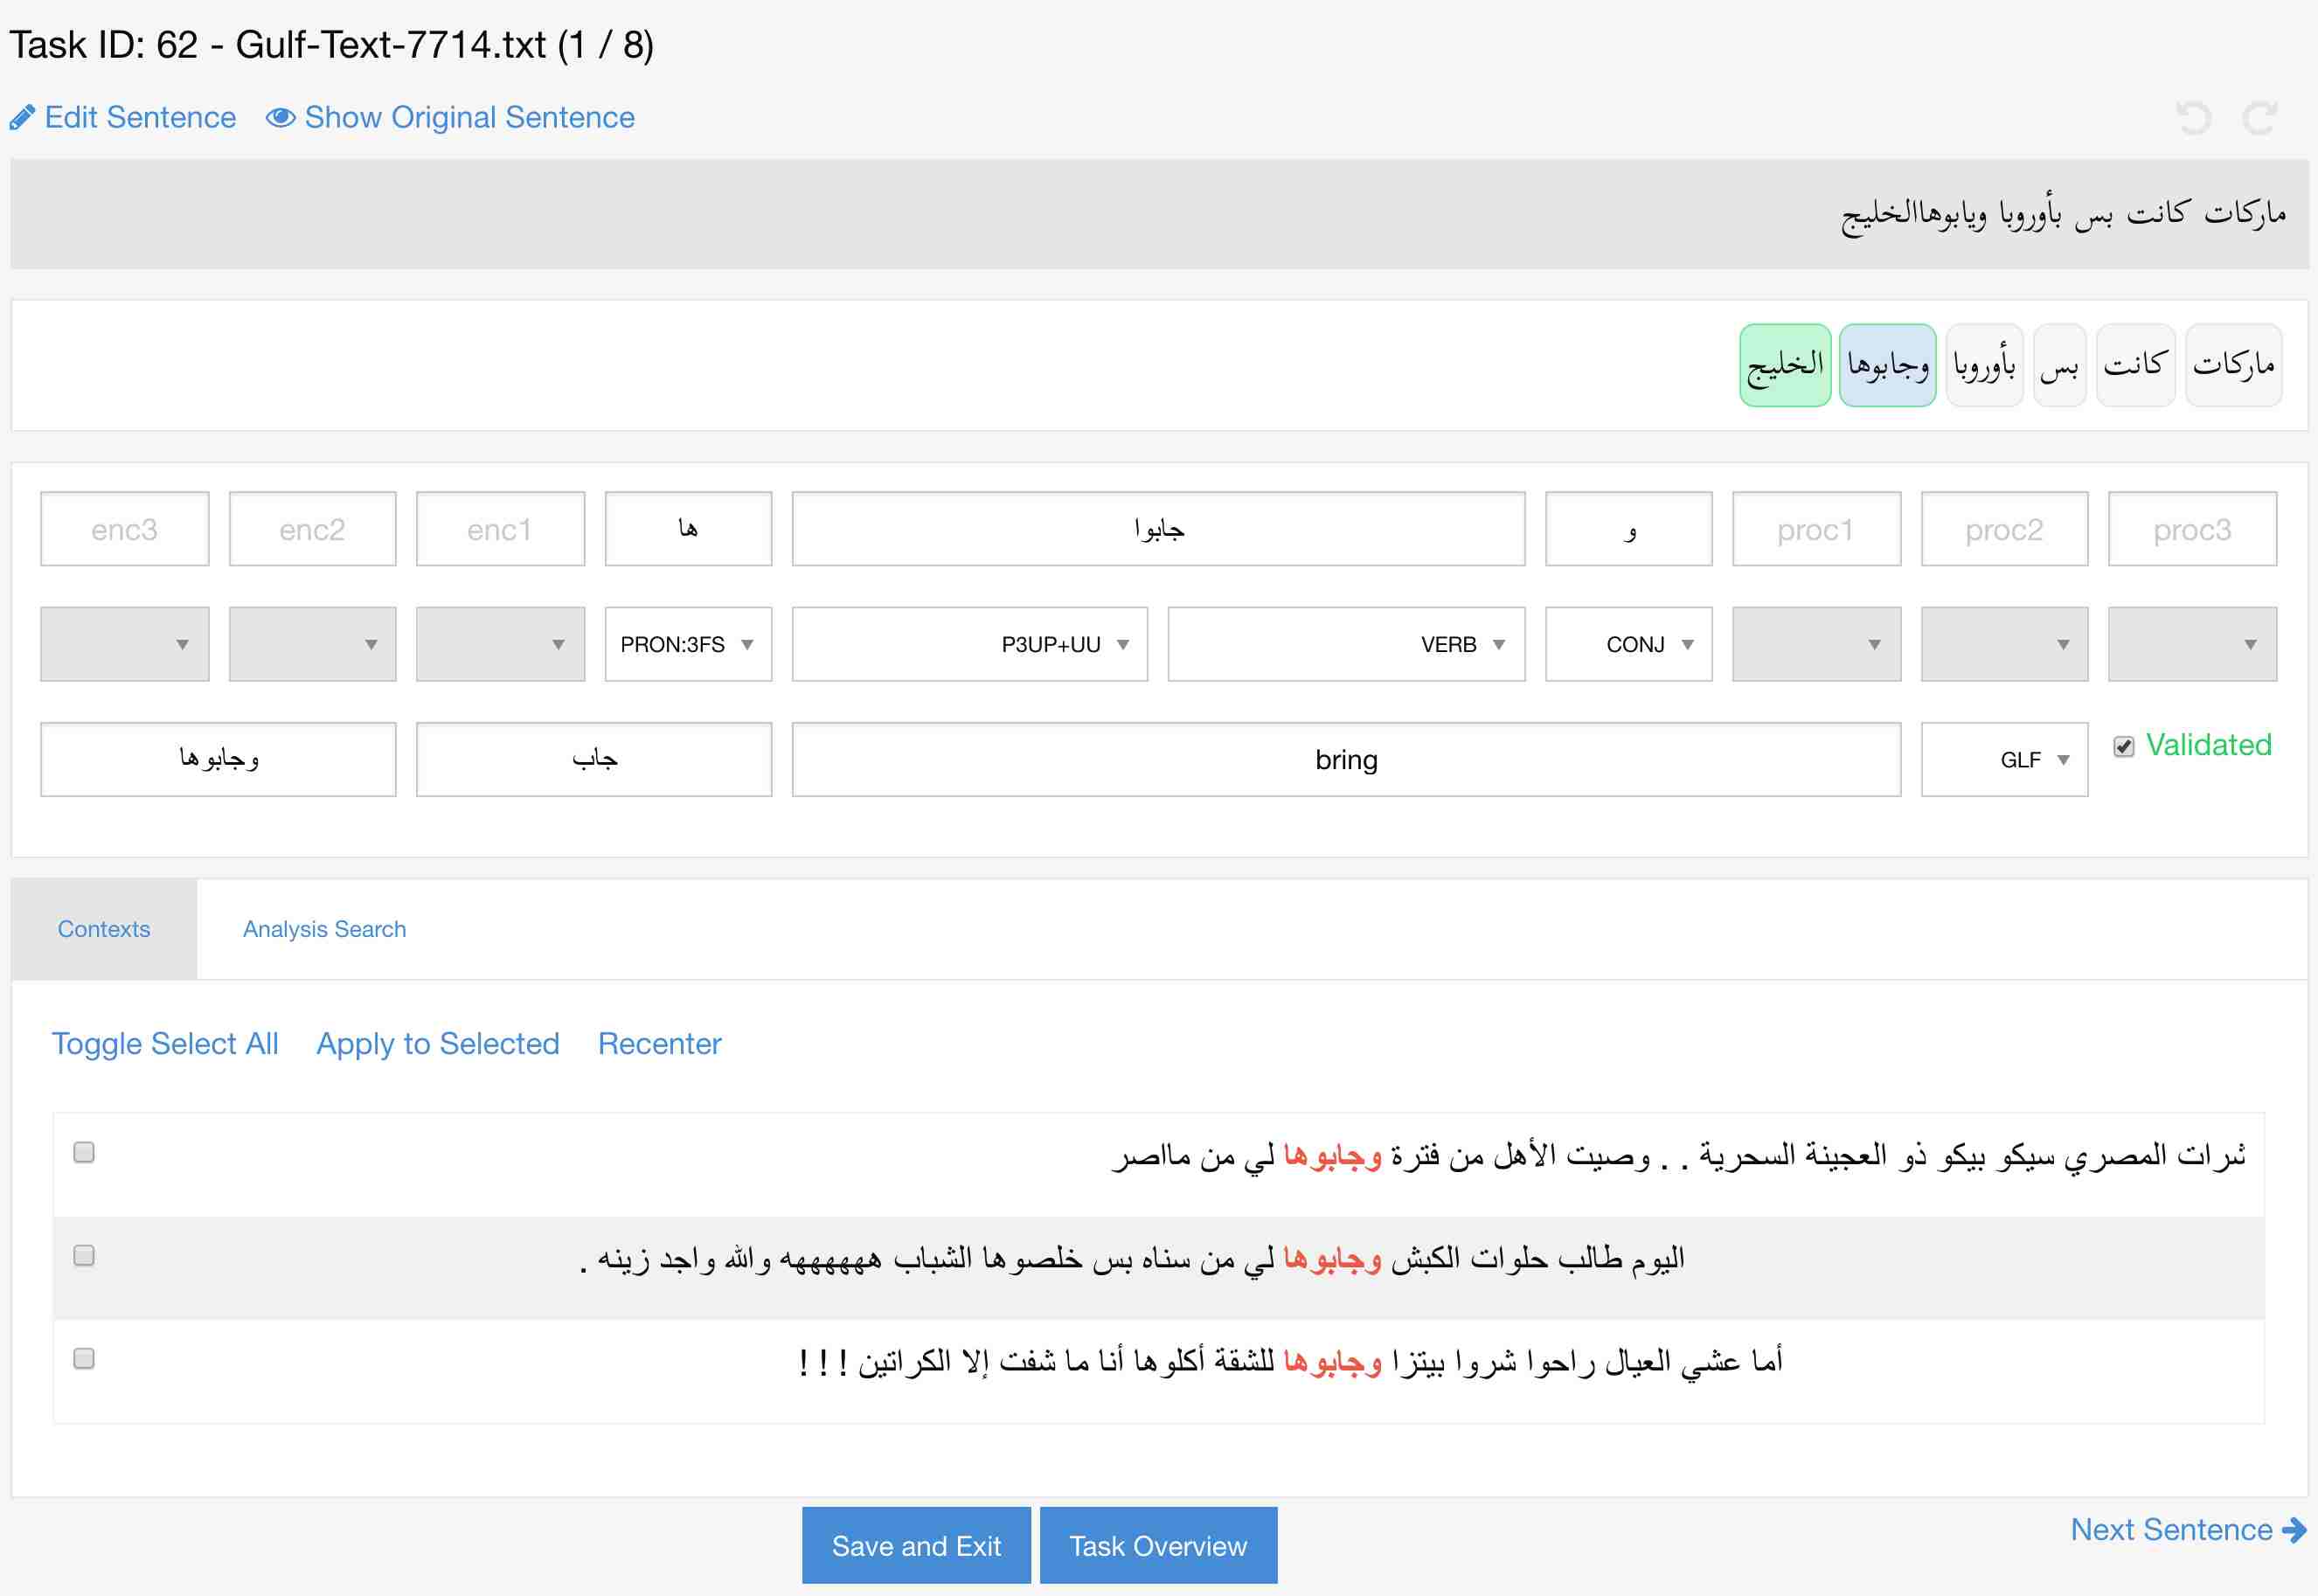2318x1596 pixels.
Task: Open the CONJ dropdown
Action: click(1628, 644)
